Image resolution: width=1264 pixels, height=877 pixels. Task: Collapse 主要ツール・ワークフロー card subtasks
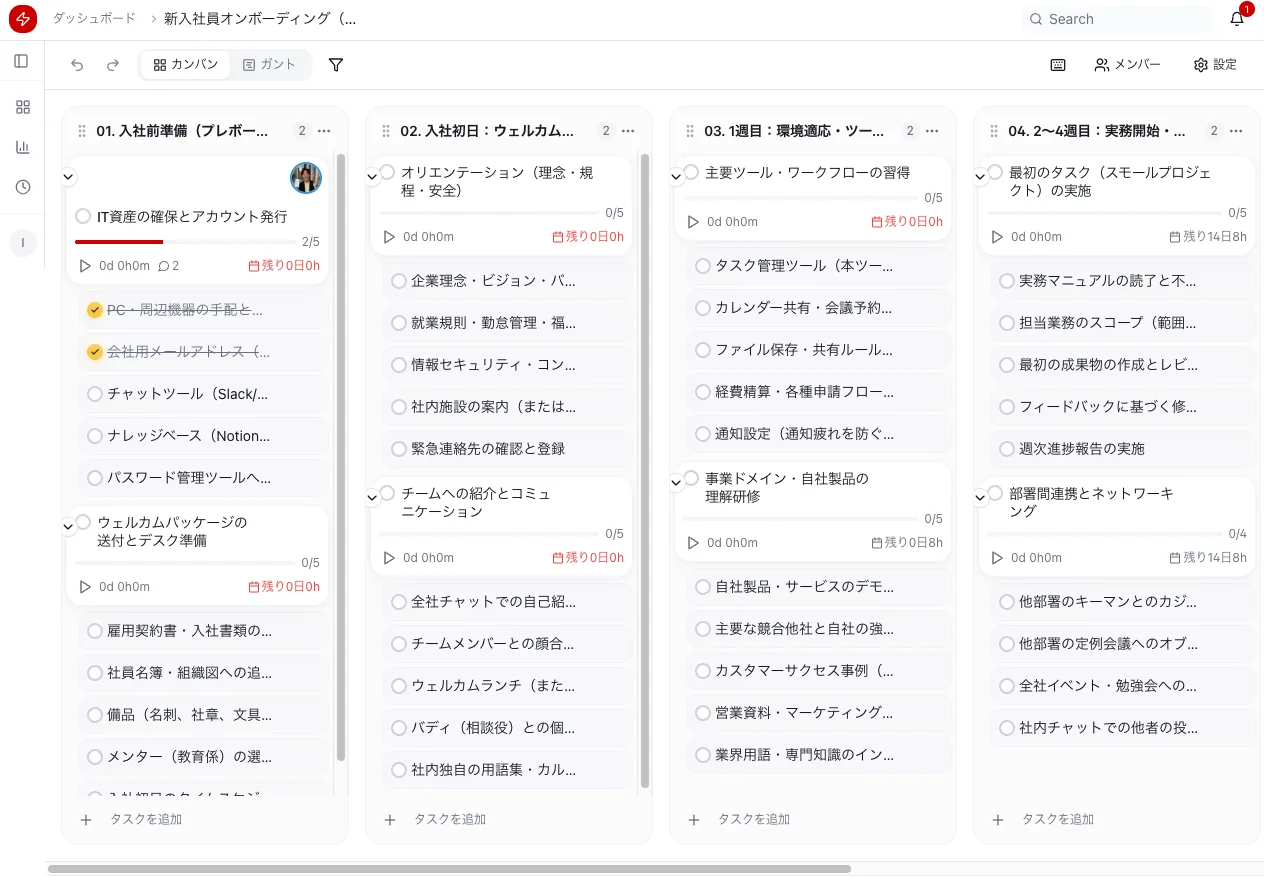click(676, 176)
